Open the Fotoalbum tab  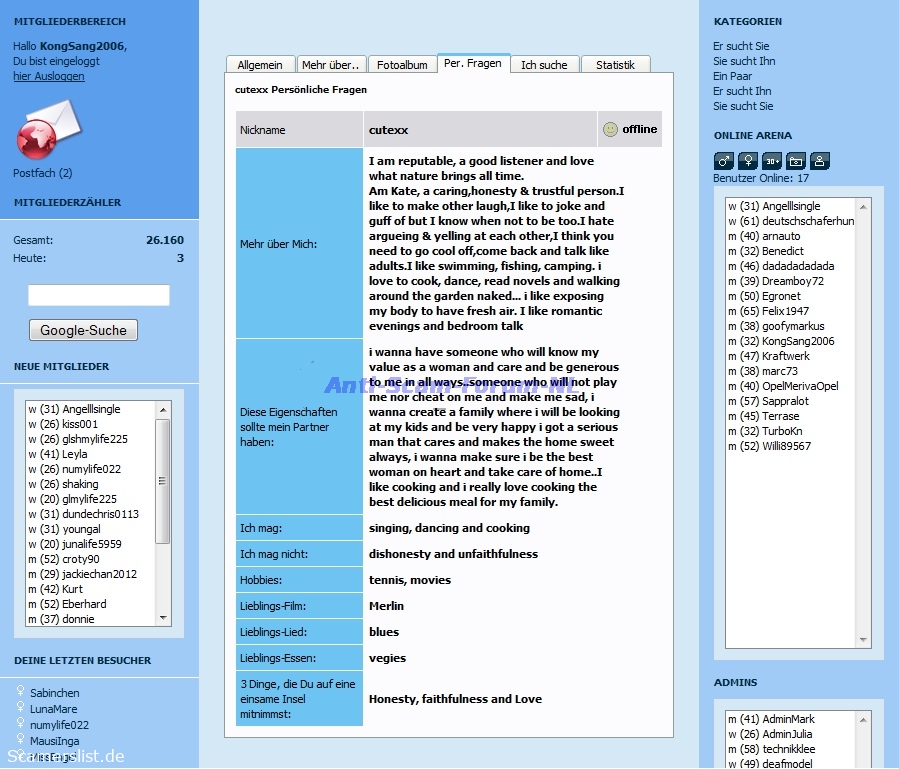(402, 65)
